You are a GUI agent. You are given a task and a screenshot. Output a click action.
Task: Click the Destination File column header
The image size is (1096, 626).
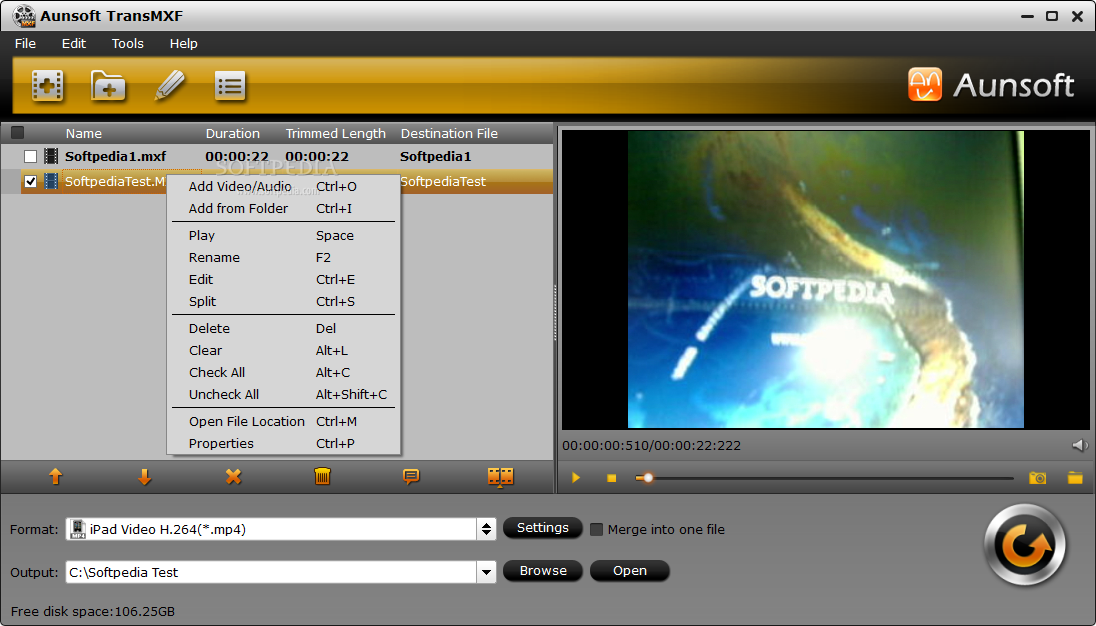pos(449,133)
